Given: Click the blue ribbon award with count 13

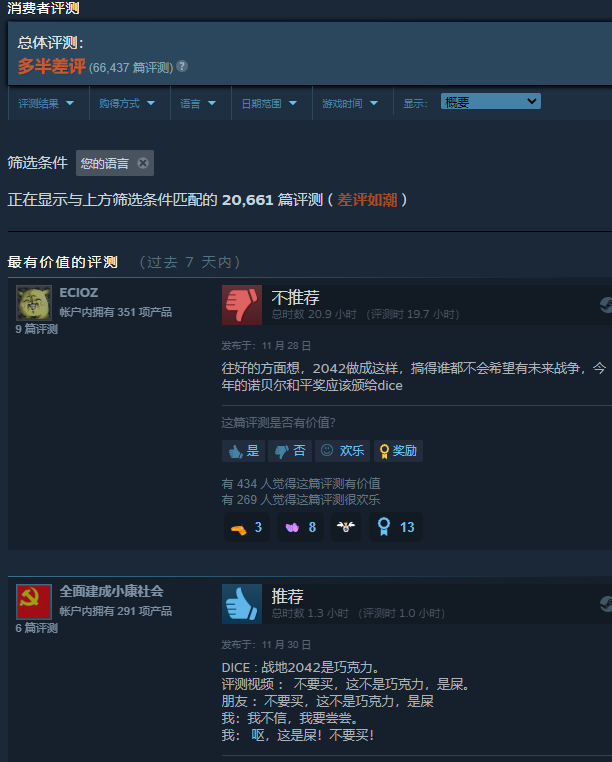Looking at the screenshot, I should (396, 527).
